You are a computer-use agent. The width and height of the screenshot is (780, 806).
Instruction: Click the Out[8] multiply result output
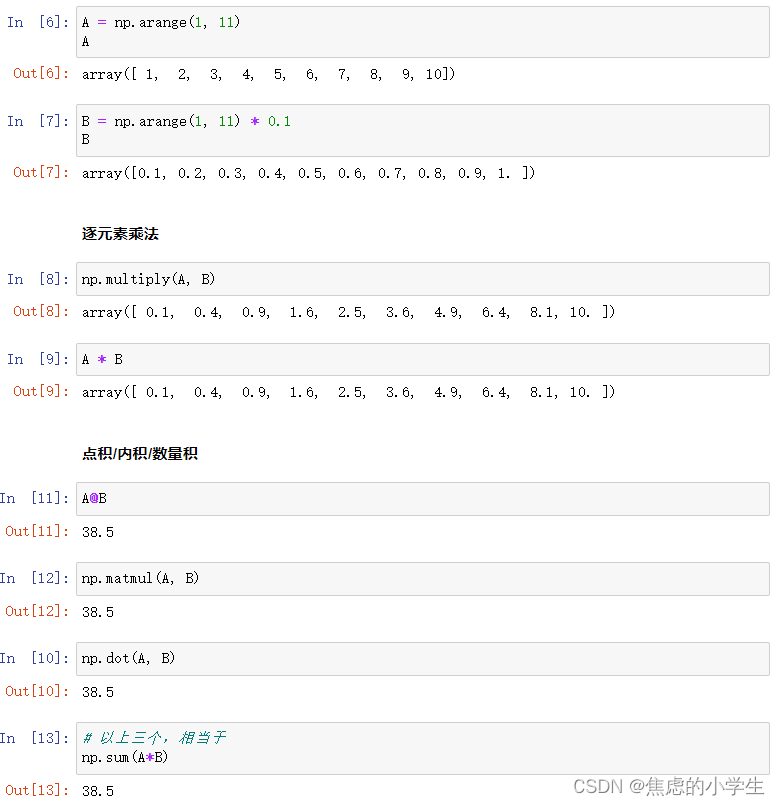point(348,312)
